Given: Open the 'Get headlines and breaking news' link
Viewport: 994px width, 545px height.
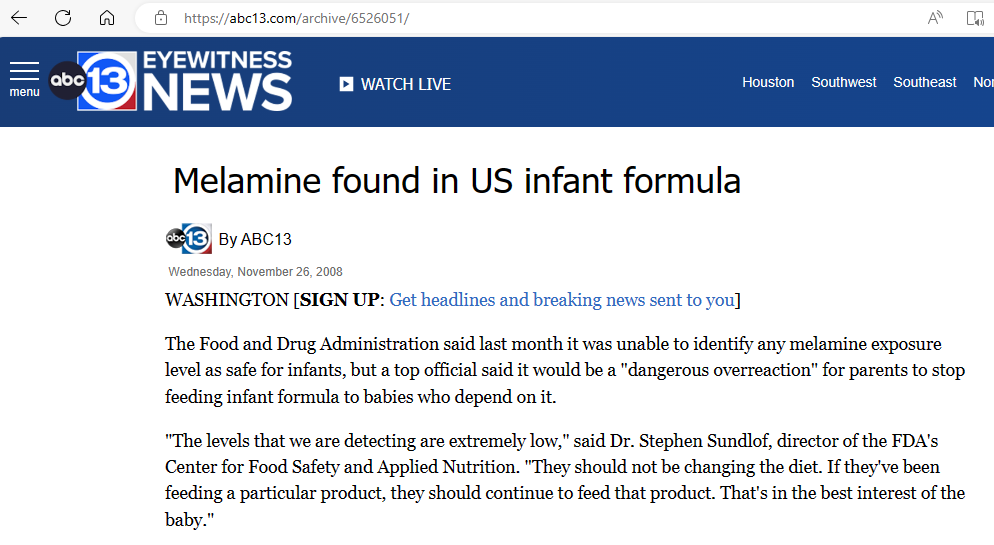Looking at the screenshot, I should [x=561, y=300].
